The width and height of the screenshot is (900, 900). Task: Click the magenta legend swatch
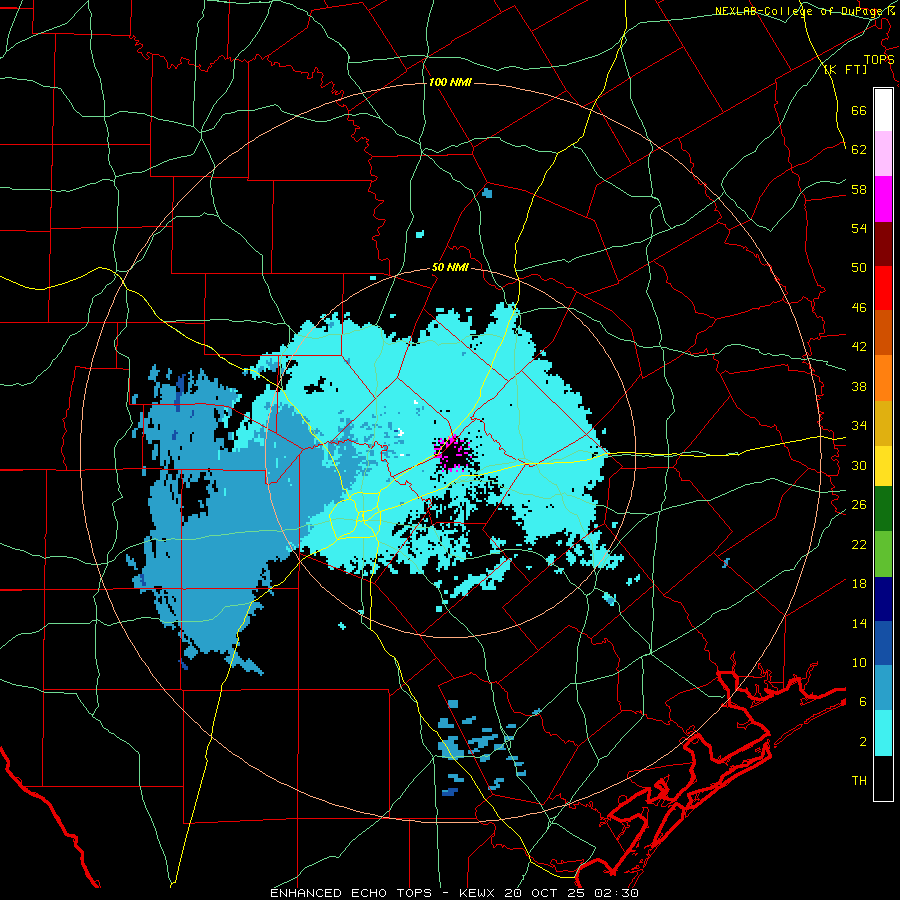pos(883,199)
